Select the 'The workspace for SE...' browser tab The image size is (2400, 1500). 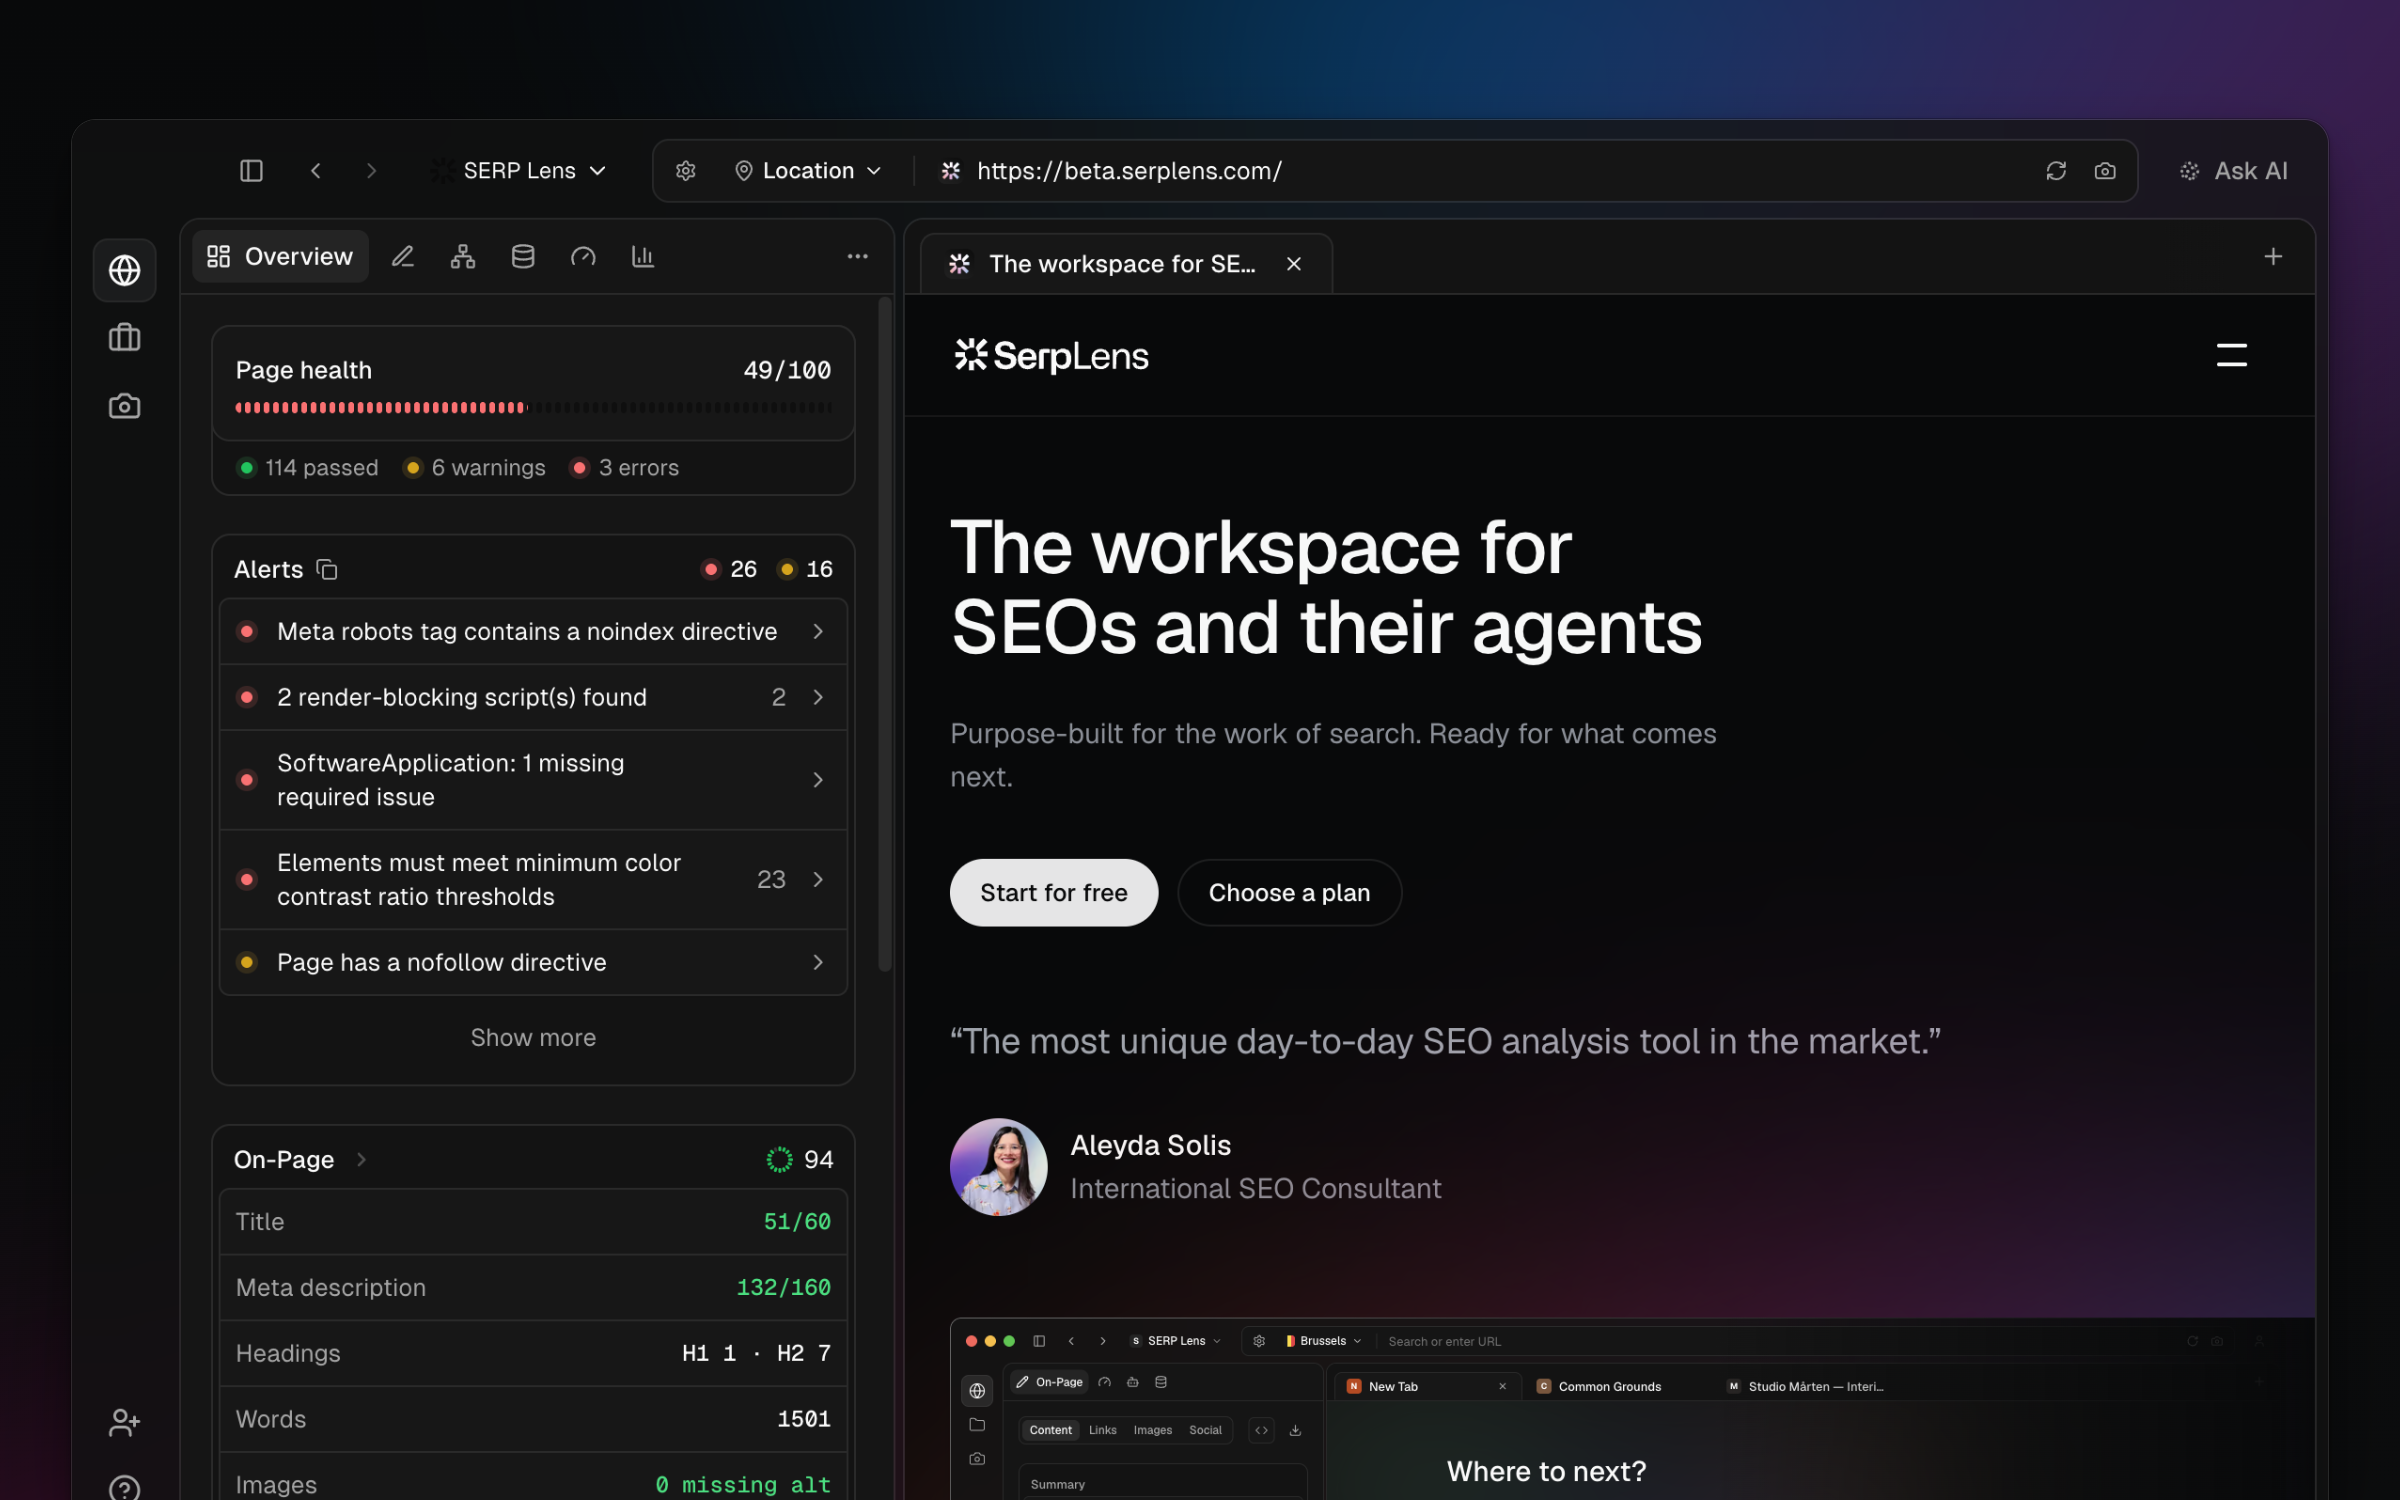pos(1125,264)
